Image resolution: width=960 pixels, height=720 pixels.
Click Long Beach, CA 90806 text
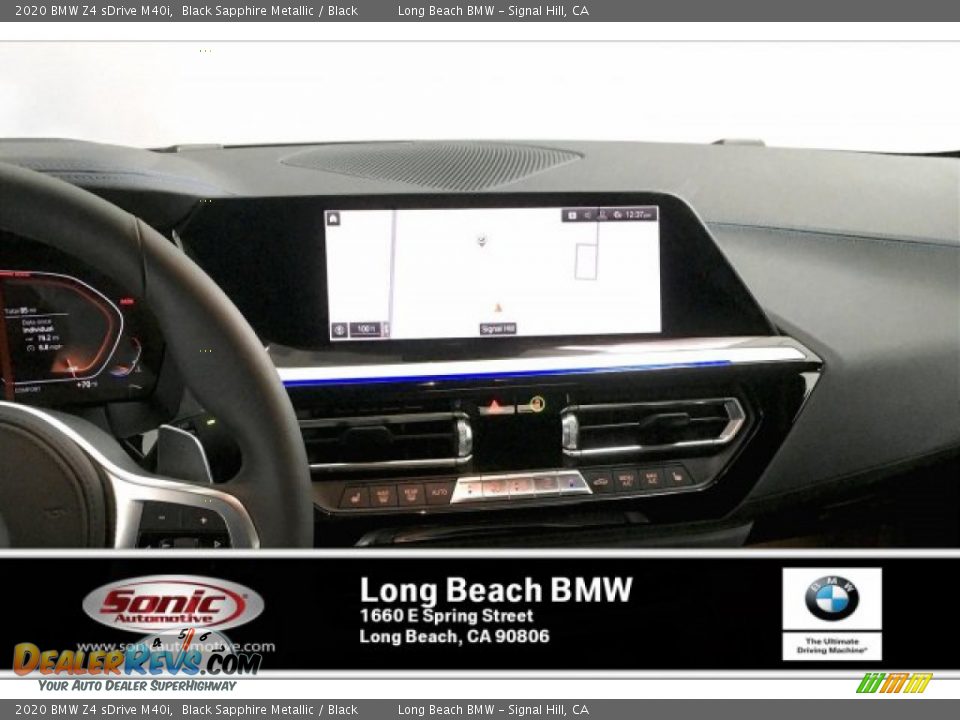(x=454, y=636)
